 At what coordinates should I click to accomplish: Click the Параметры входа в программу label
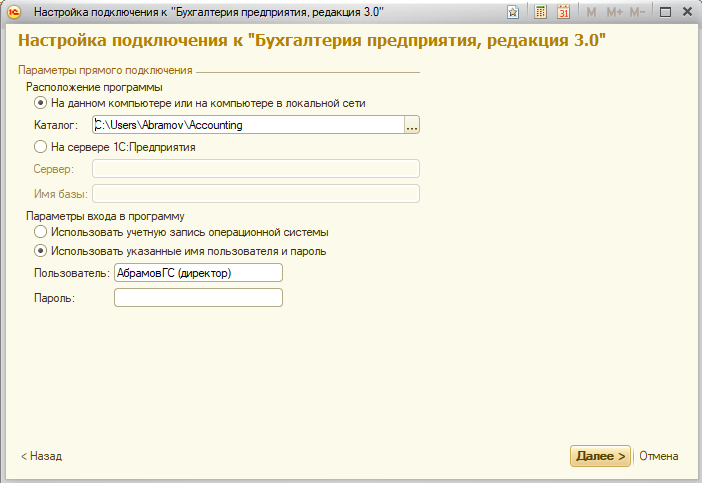(x=105, y=216)
